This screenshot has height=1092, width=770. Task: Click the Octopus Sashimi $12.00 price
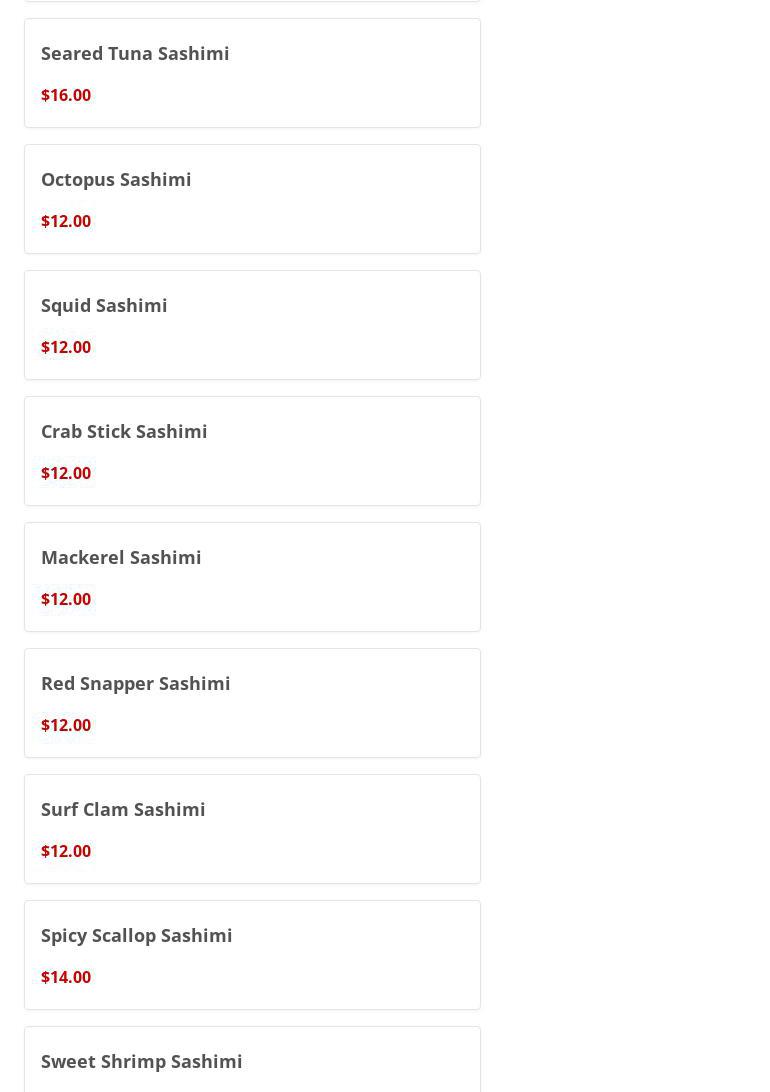point(66,221)
